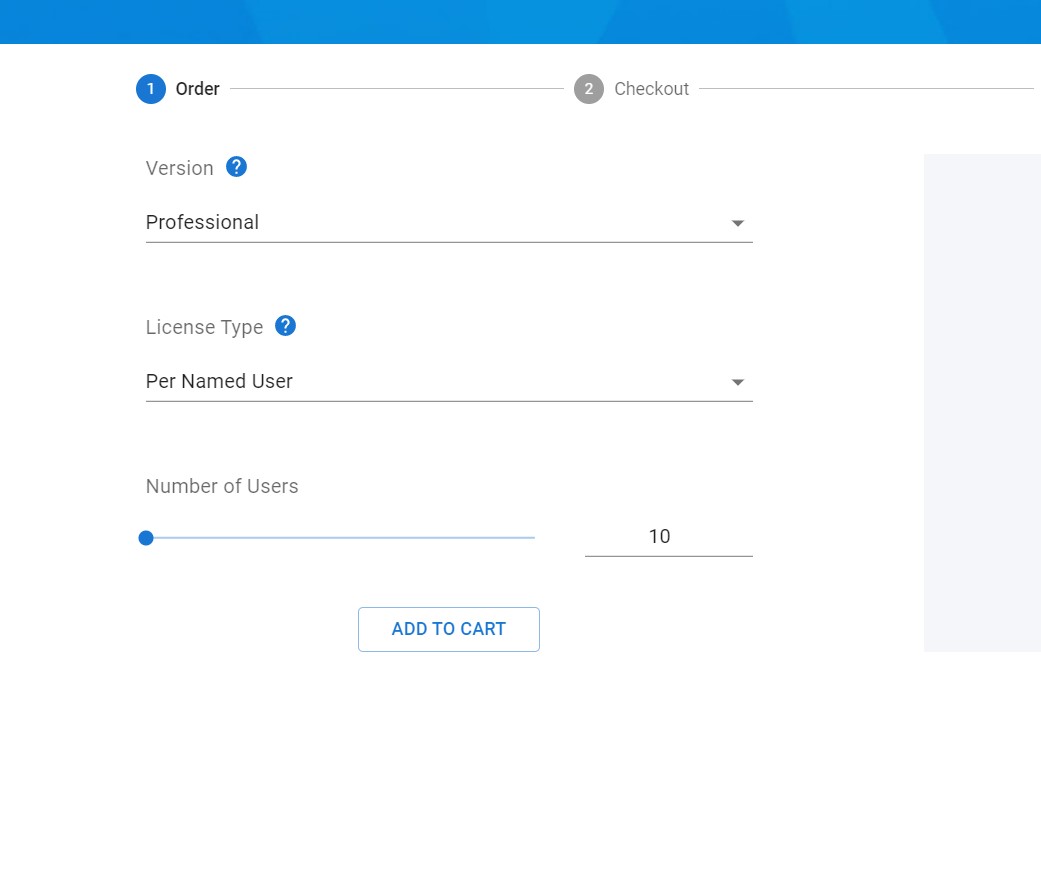This screenshot has width=1041, height=877.
Task: Click the step 1 circle icon
Action: pos(150,89)
